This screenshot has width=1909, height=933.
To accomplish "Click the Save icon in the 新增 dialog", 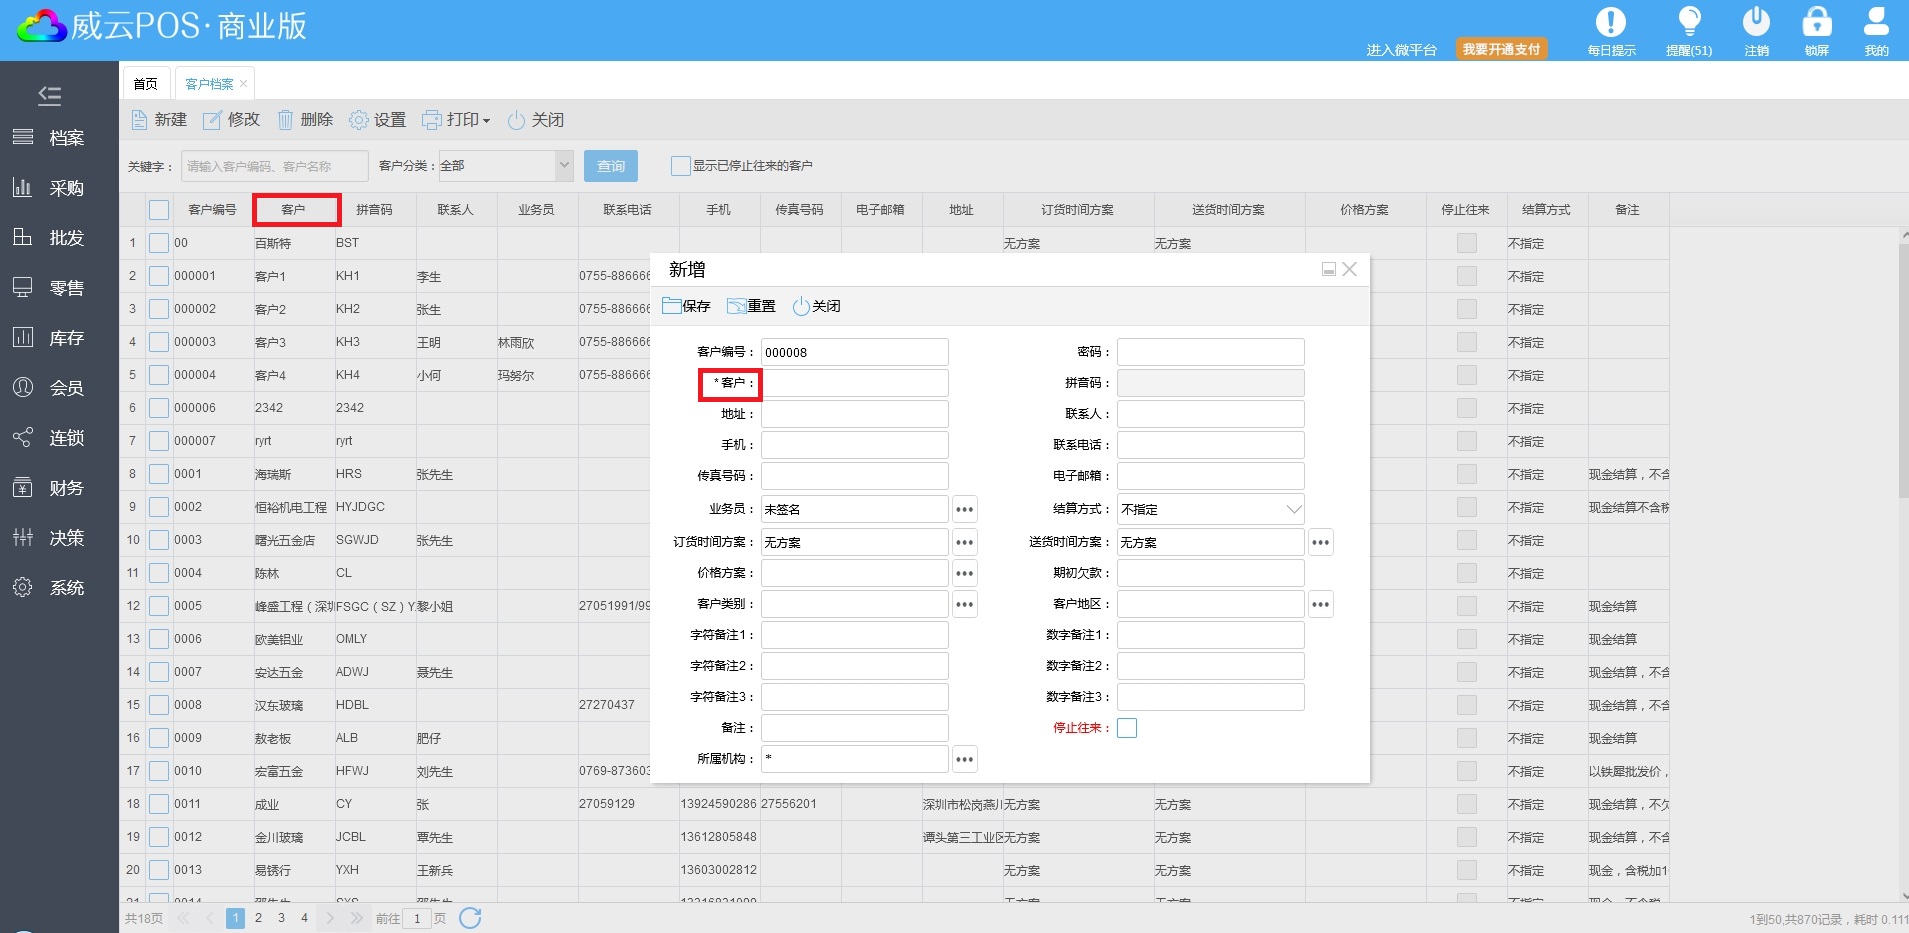I will pos(672,306).
